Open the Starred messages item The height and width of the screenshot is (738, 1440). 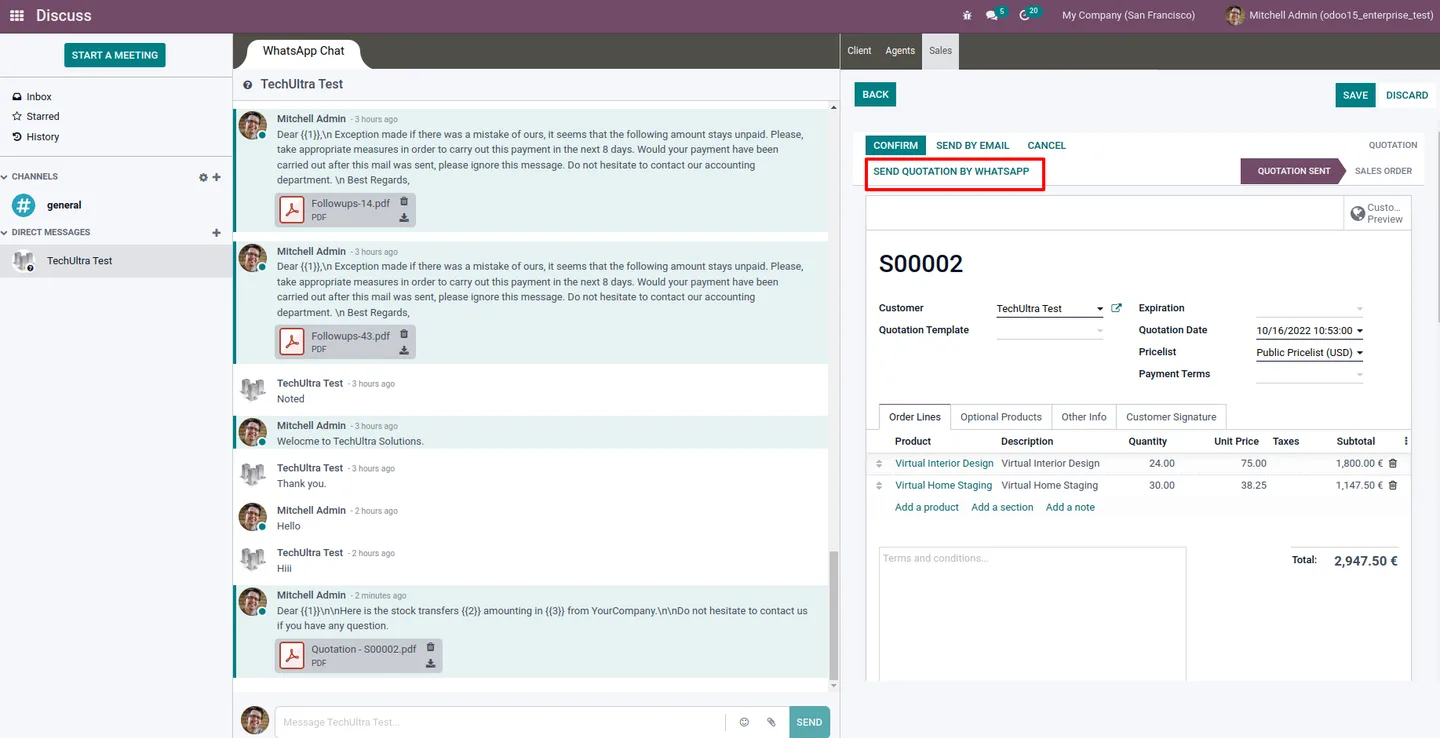coord(36,117)
